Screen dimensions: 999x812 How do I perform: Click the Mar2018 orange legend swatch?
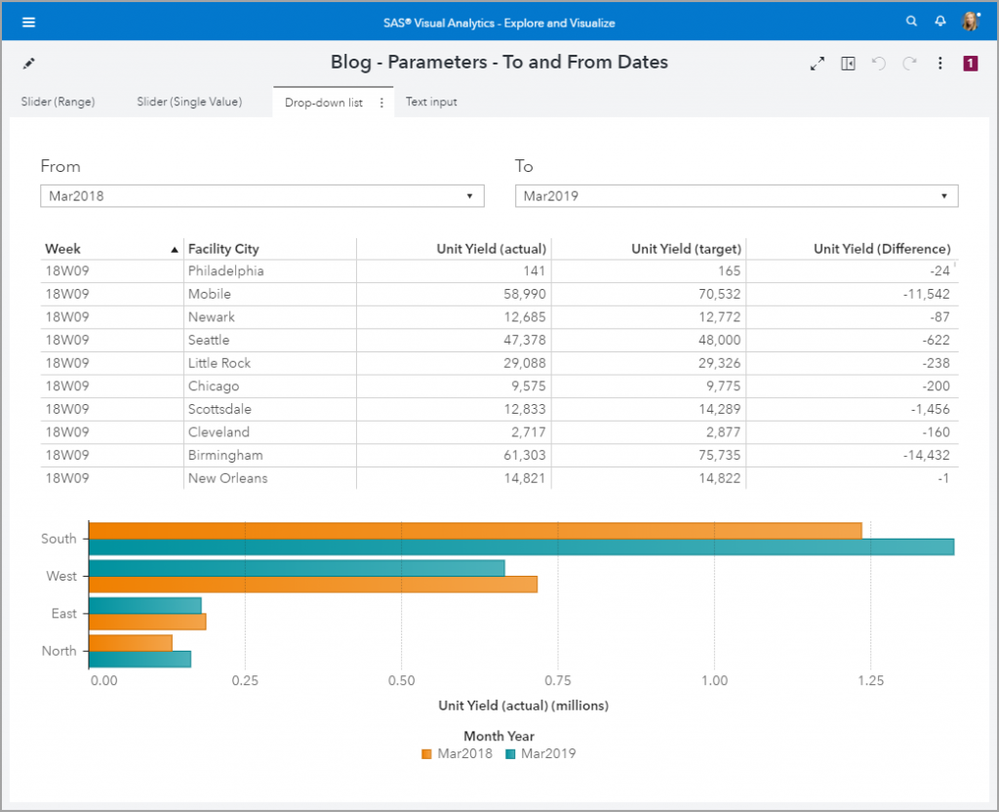pyautogui.click(x=428, y=754)
